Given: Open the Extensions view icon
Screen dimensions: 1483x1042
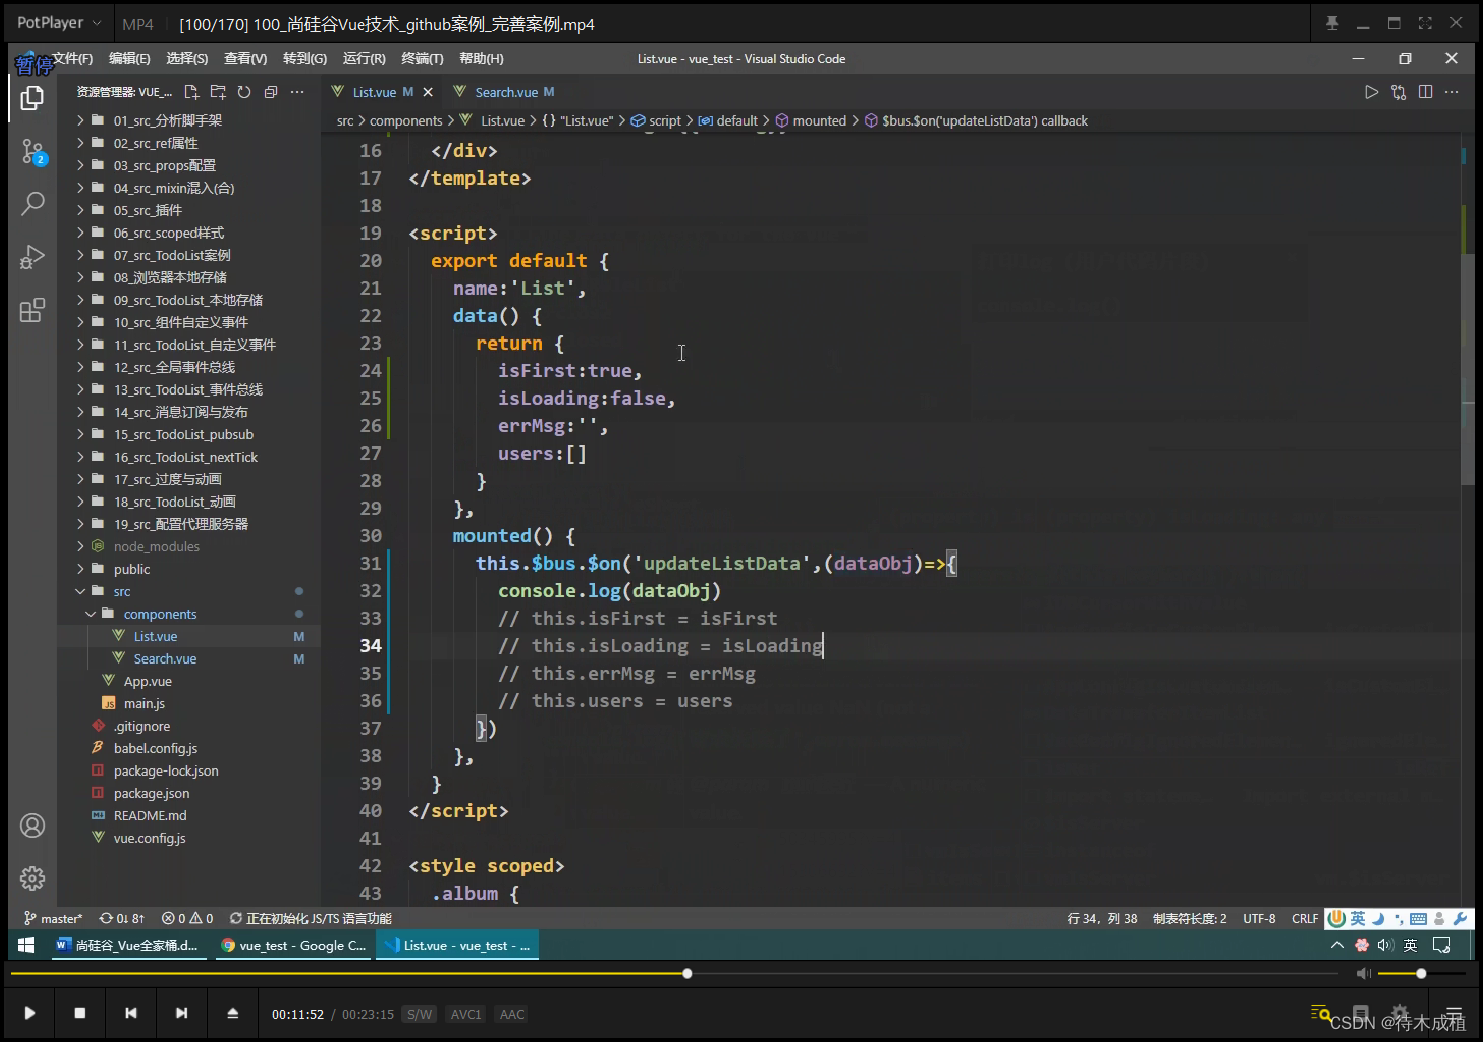Looking at the screenshot, I should [x=32, y=310].
